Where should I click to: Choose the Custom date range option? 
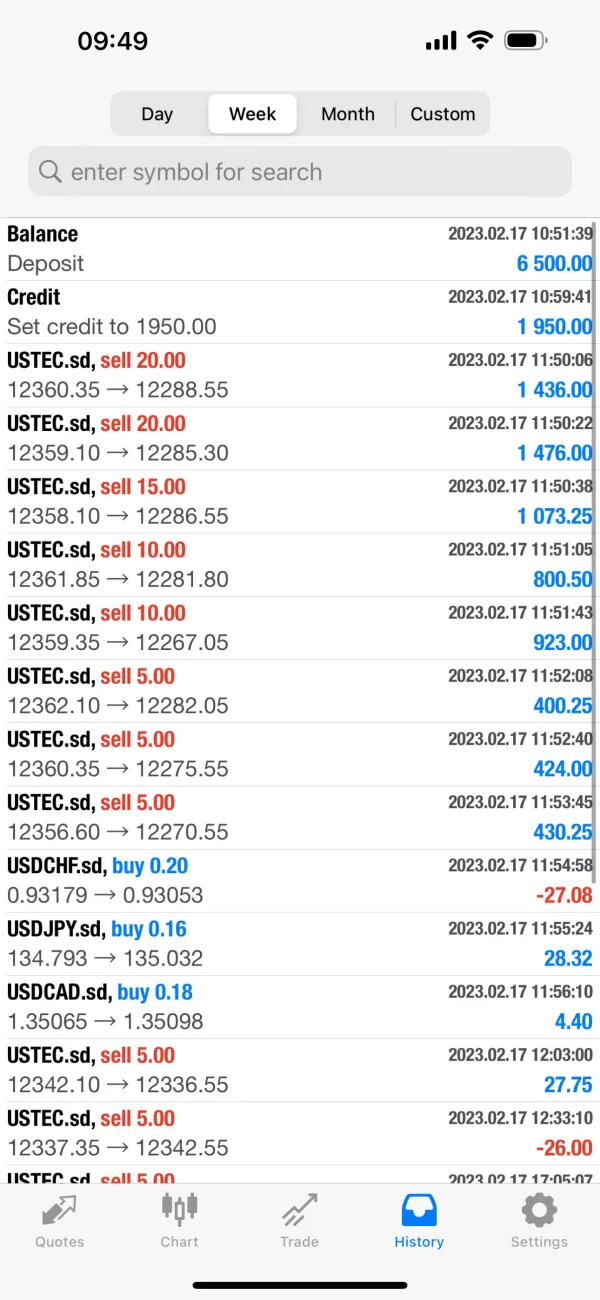(443, 114)
